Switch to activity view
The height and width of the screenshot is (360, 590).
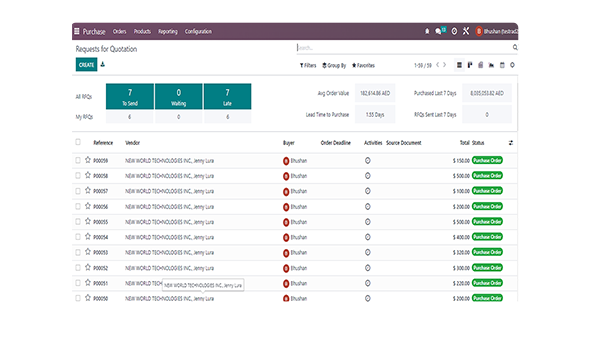(512, 65)
